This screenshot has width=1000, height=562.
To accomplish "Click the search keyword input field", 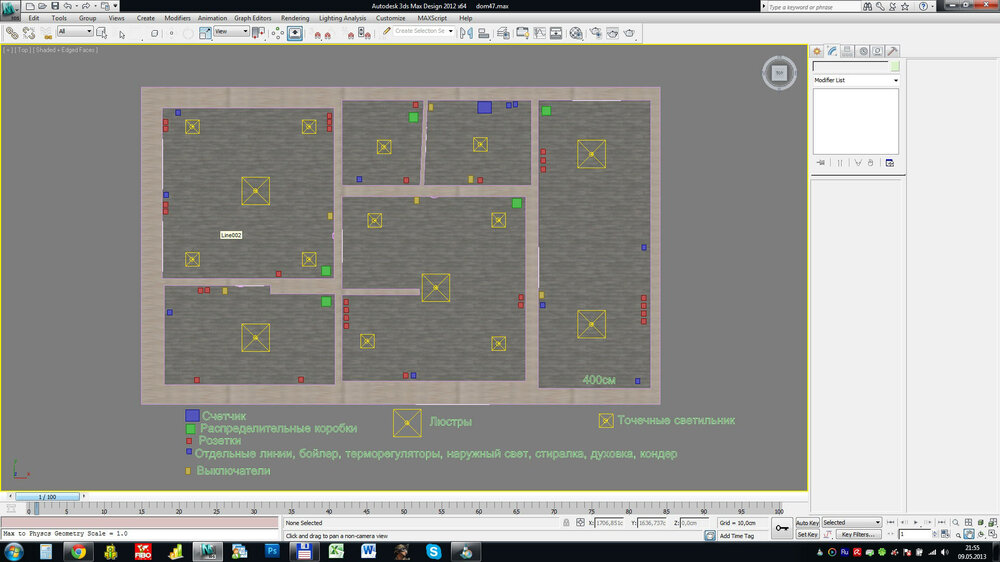I will tap(815, 6).
